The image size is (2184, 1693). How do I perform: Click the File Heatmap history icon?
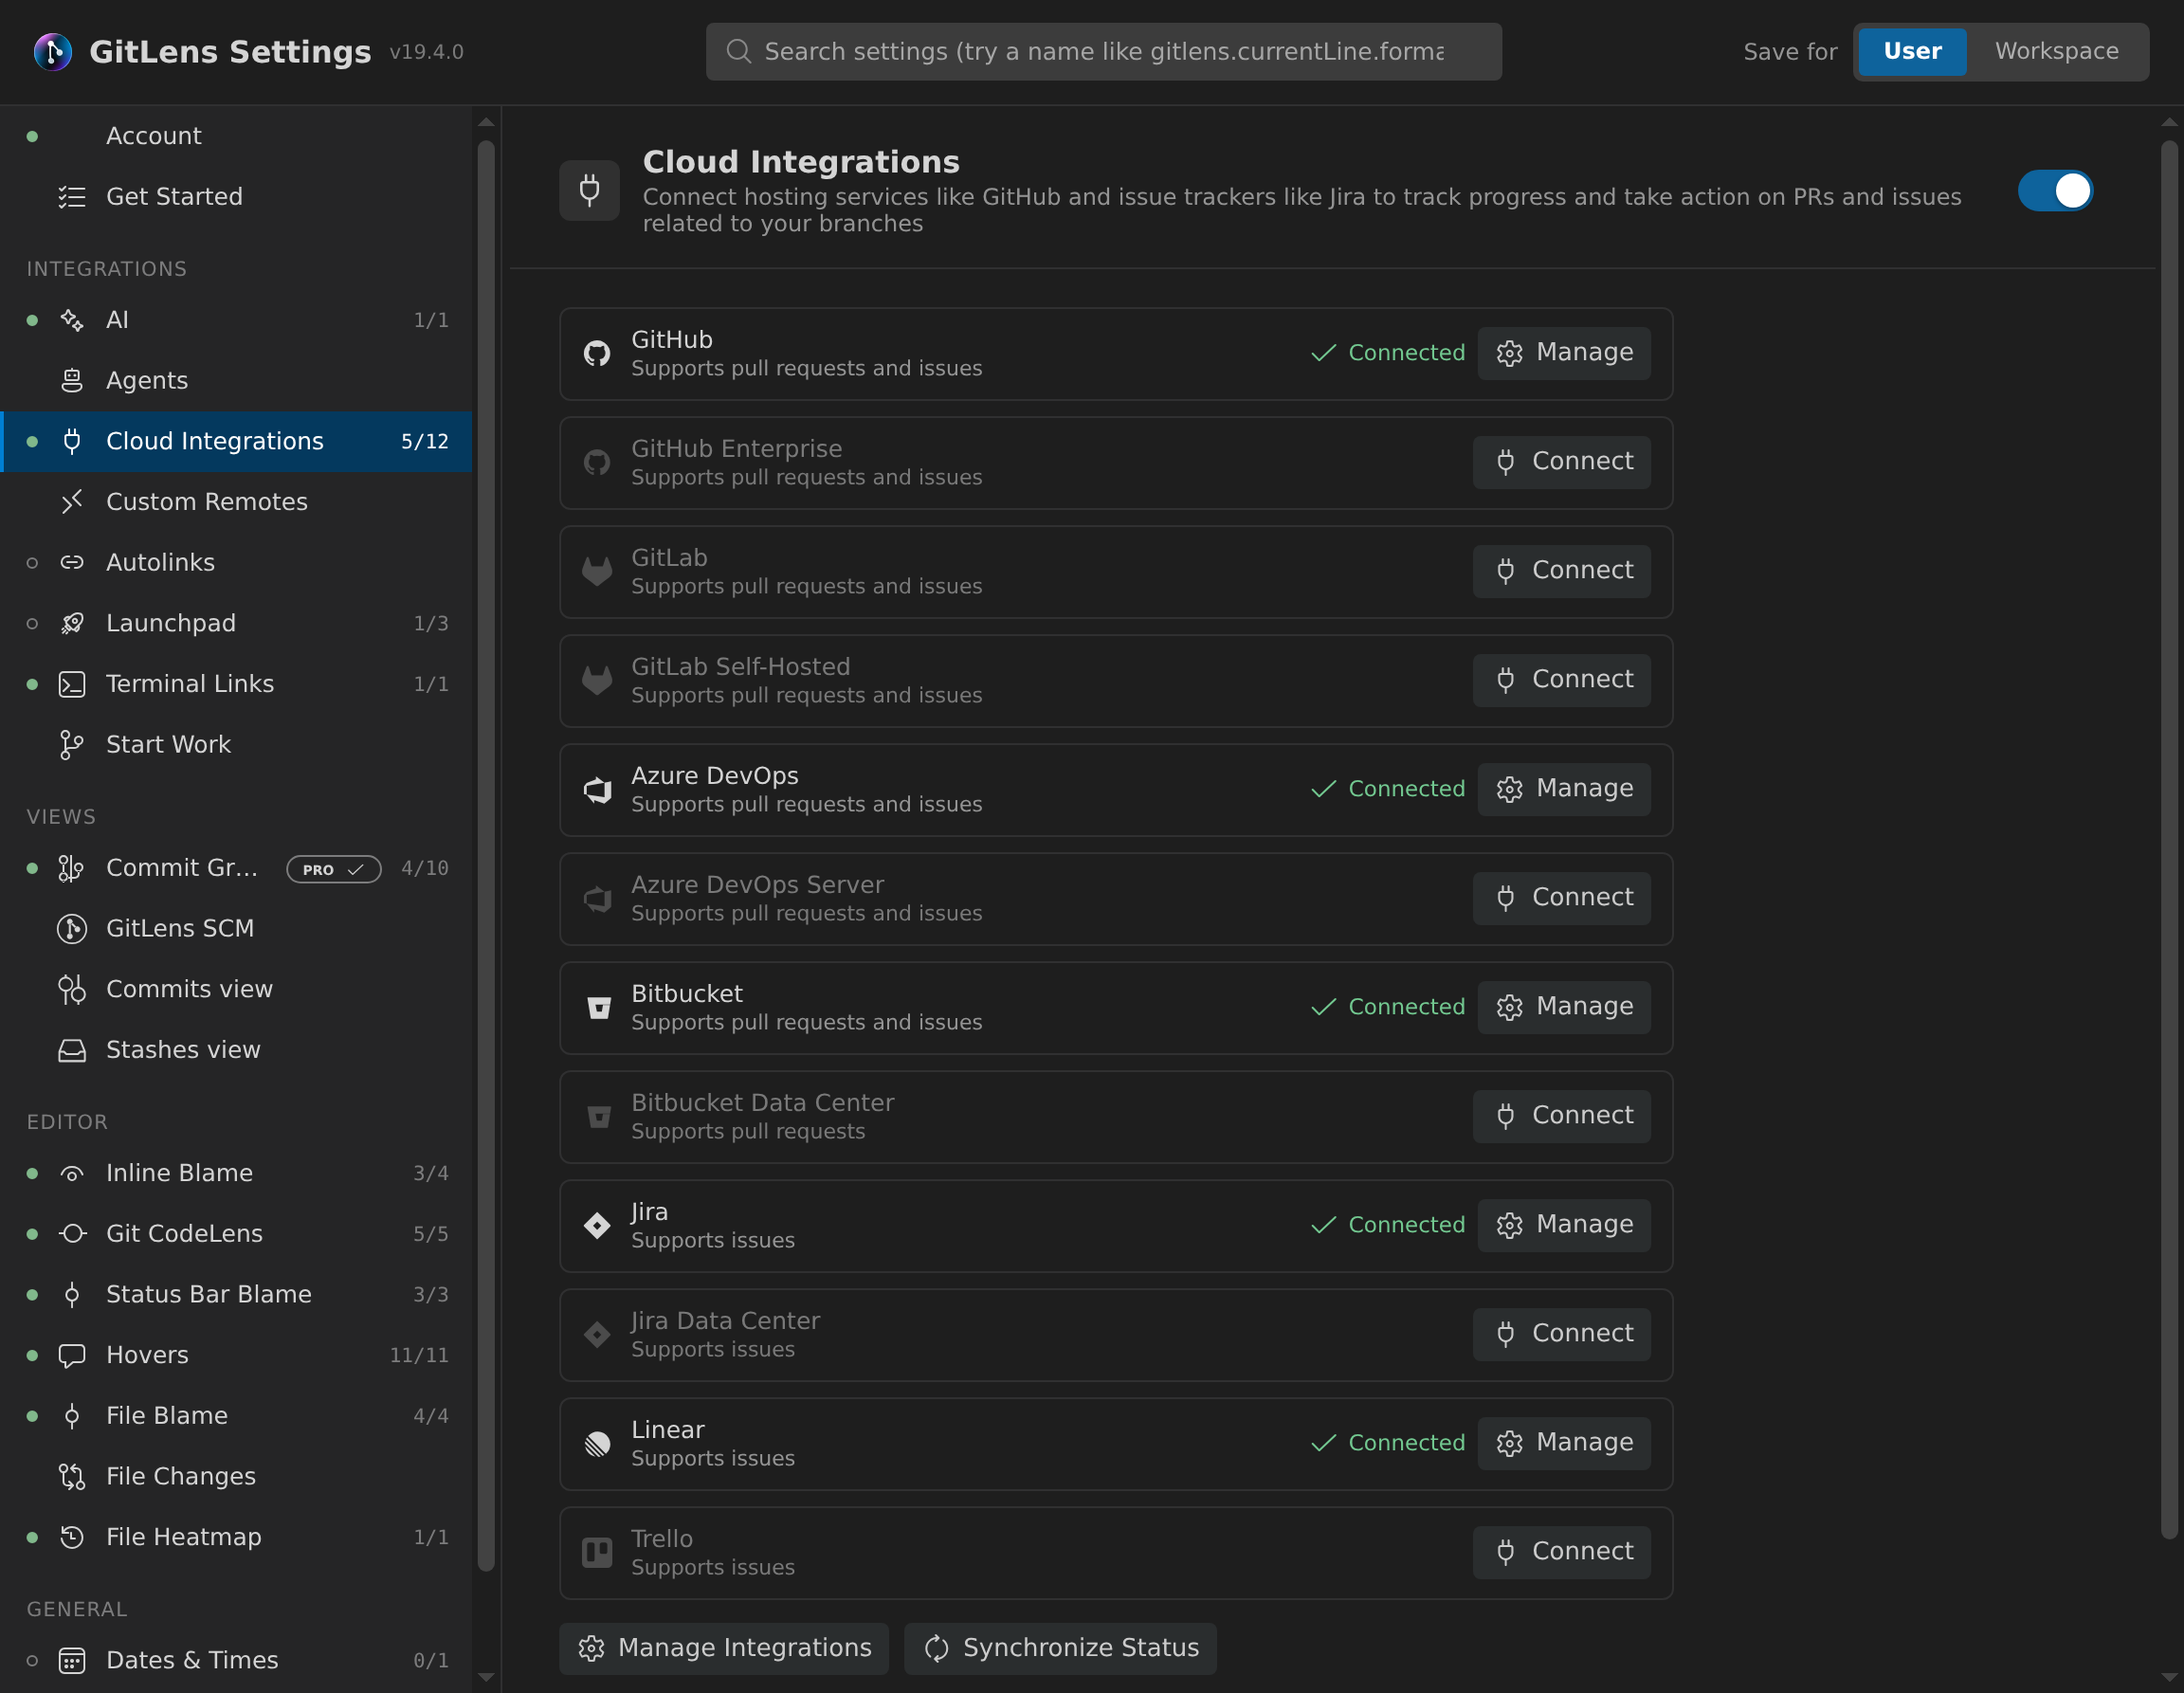click(x=72, y=1537)
